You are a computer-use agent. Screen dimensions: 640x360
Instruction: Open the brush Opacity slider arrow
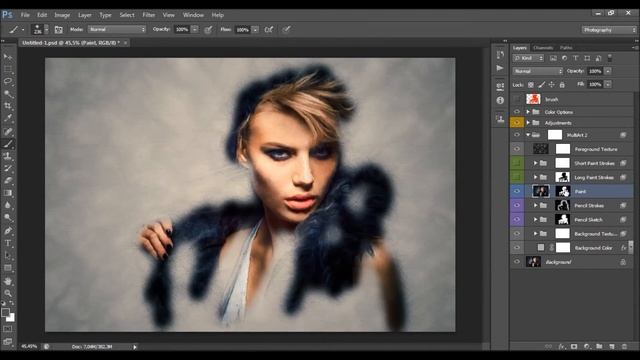(x=195, y=29)
